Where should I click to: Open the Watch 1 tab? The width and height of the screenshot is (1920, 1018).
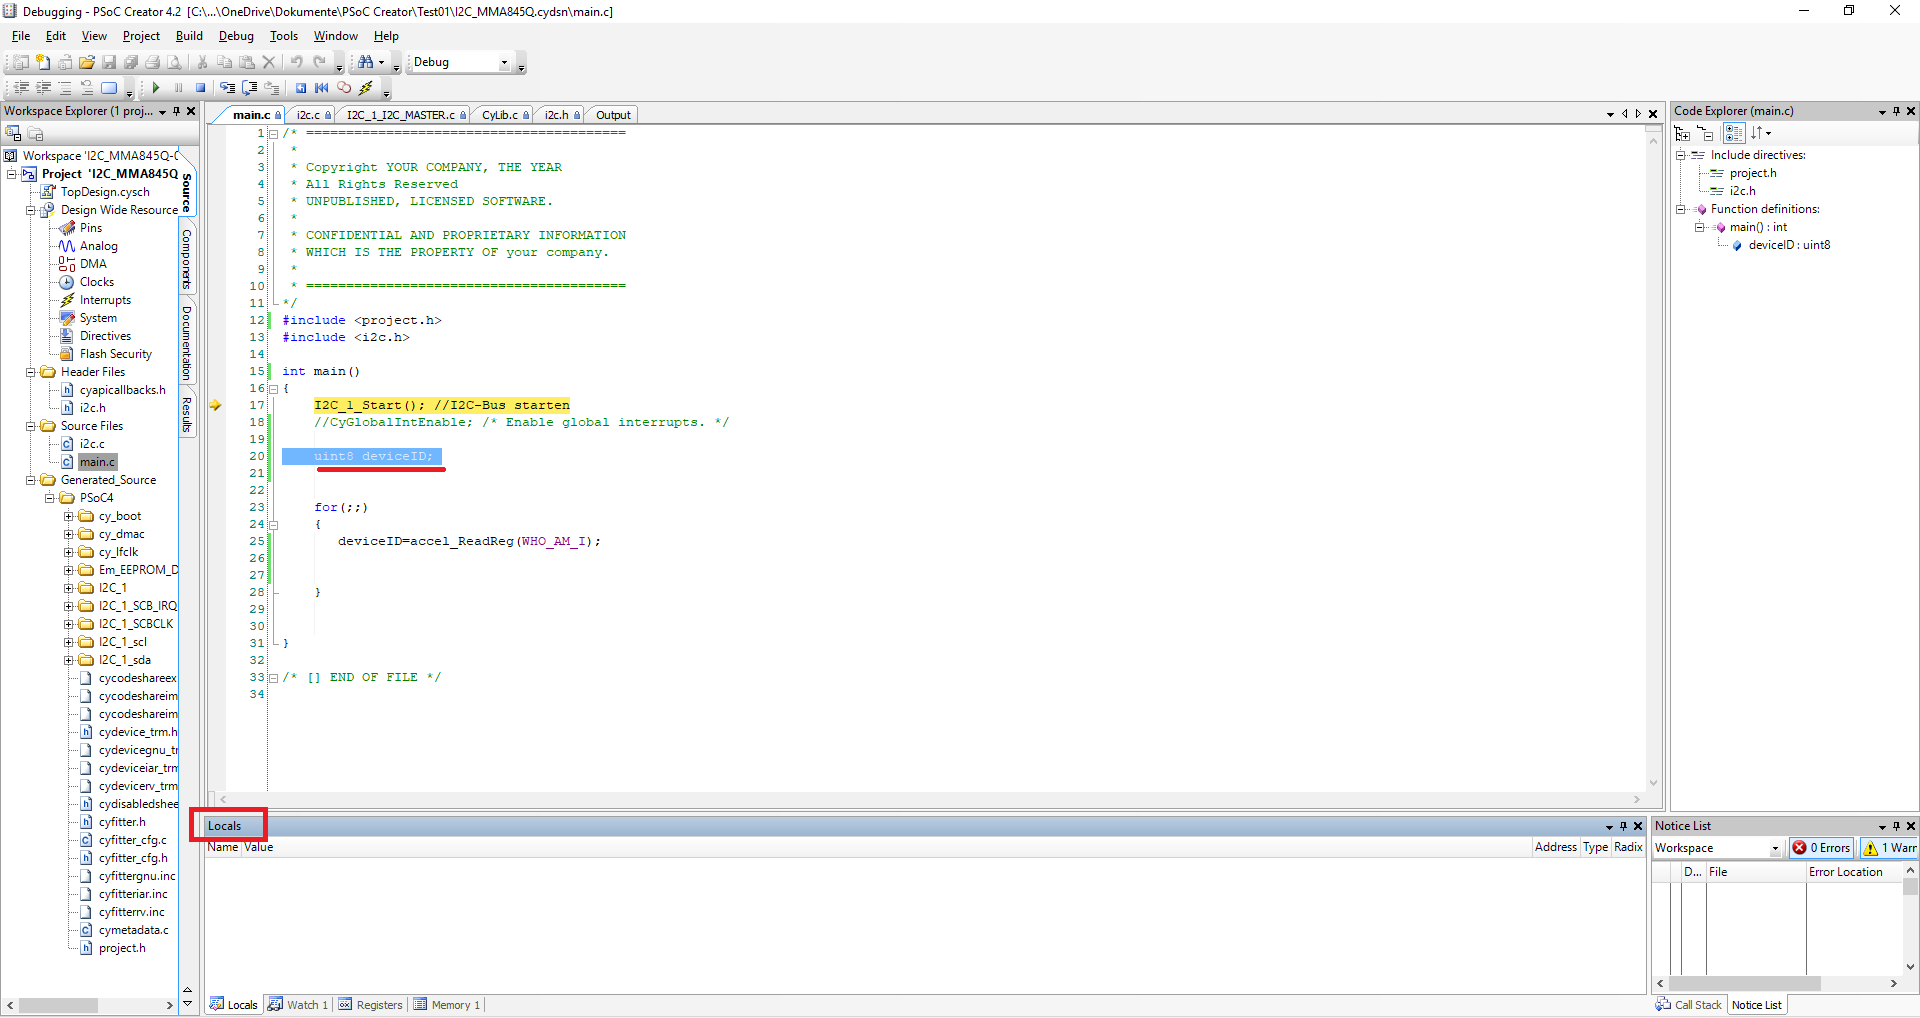tap(298, 1005)
